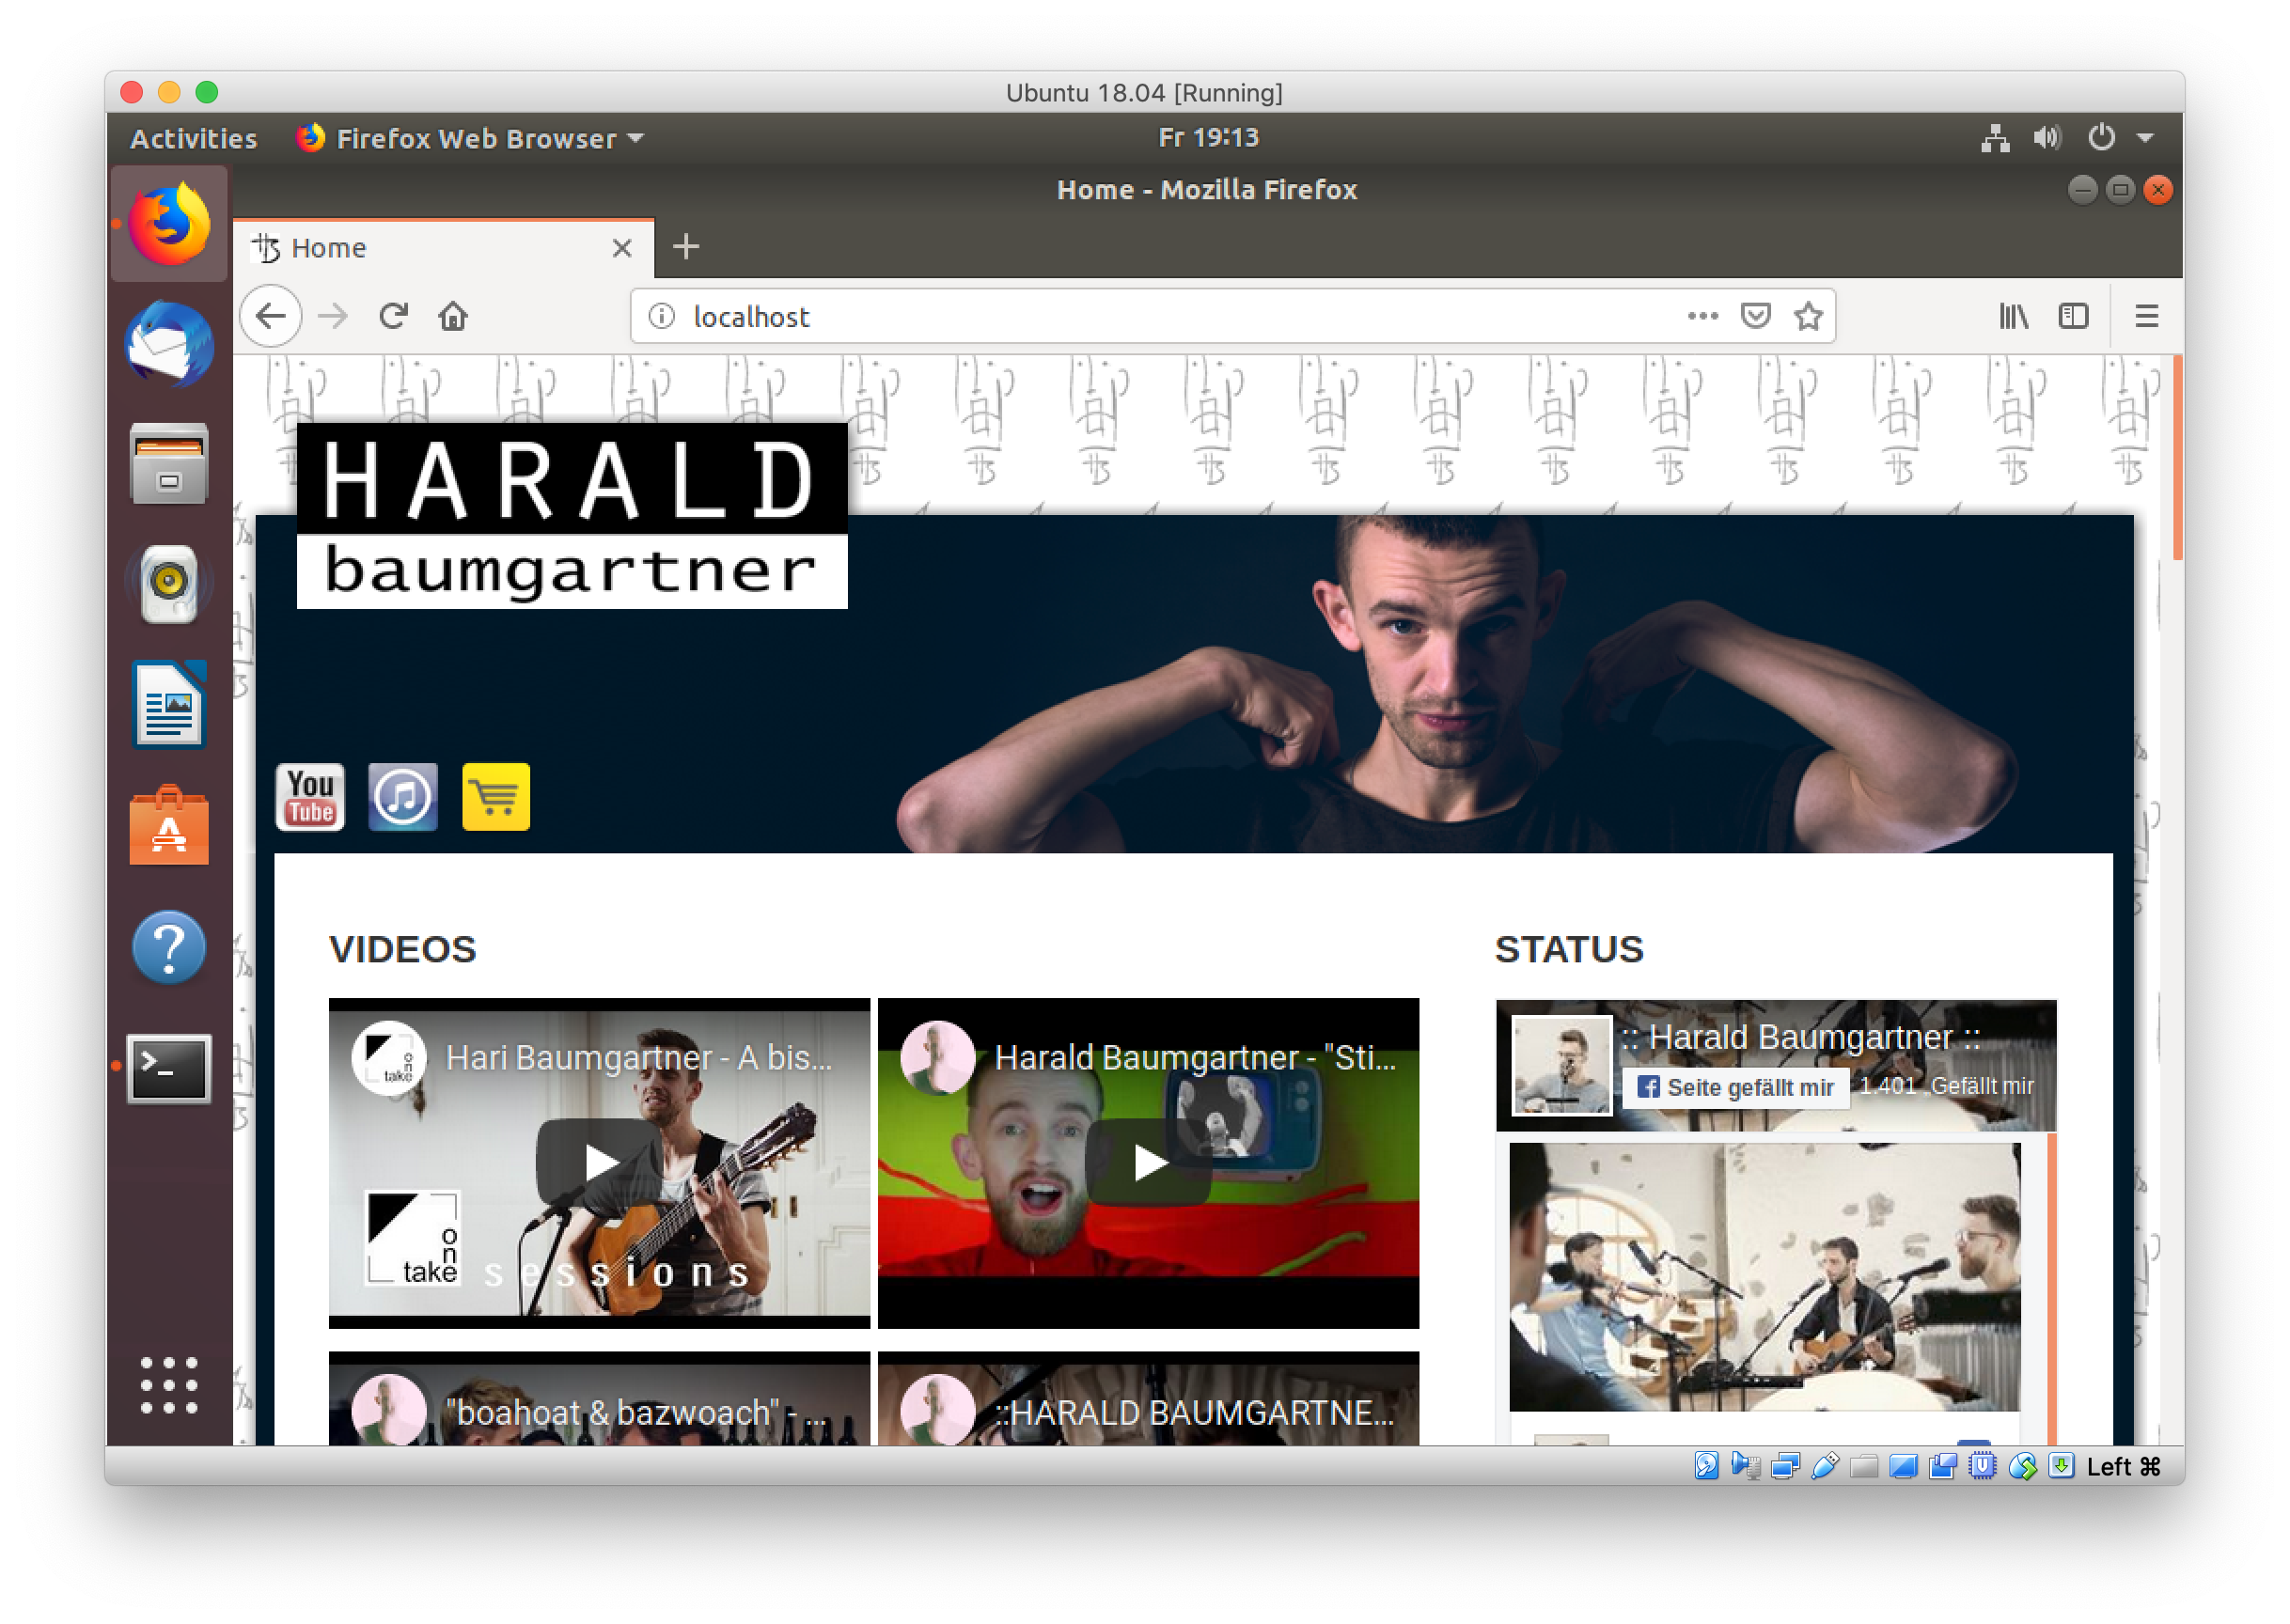Click the VirtualBox shared folders status icon
Screen dimensions: 2290x1624
1863,1466
